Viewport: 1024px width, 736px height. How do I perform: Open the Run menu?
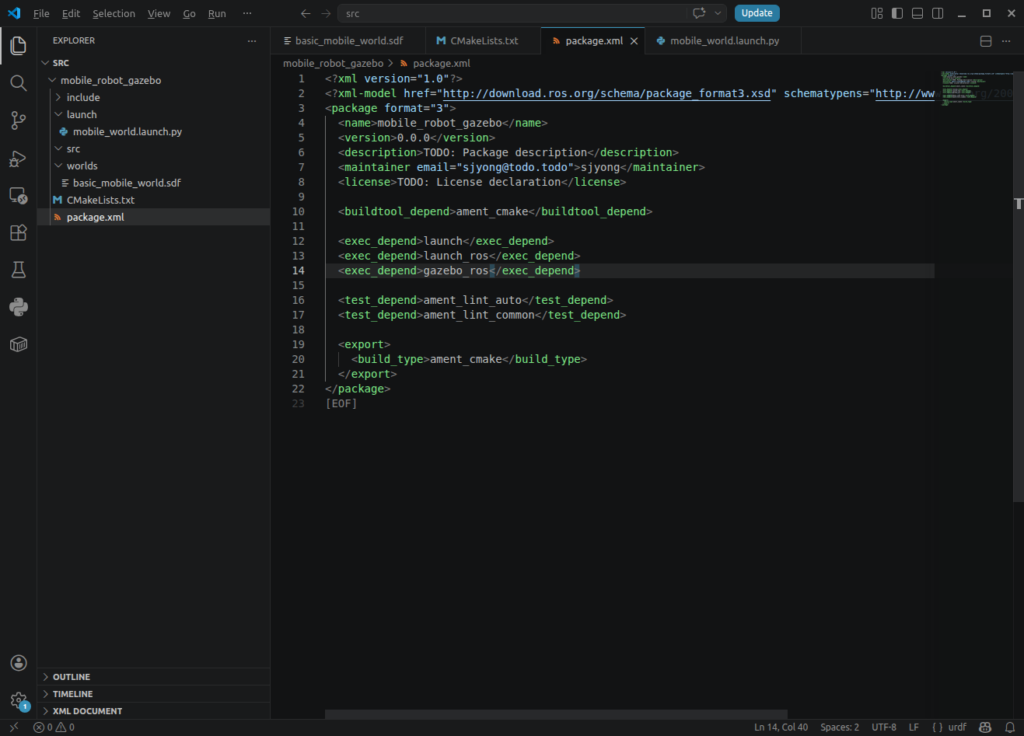(x=217, y=13)
